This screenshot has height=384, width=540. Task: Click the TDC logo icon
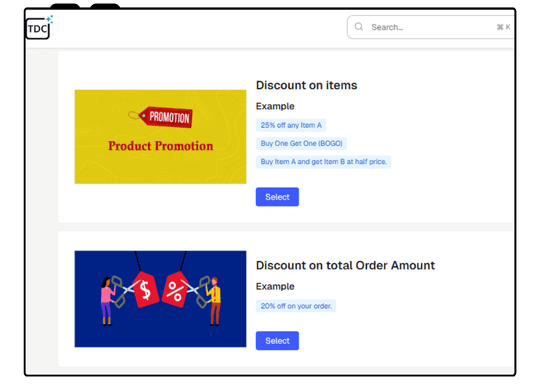coord(39,27)
